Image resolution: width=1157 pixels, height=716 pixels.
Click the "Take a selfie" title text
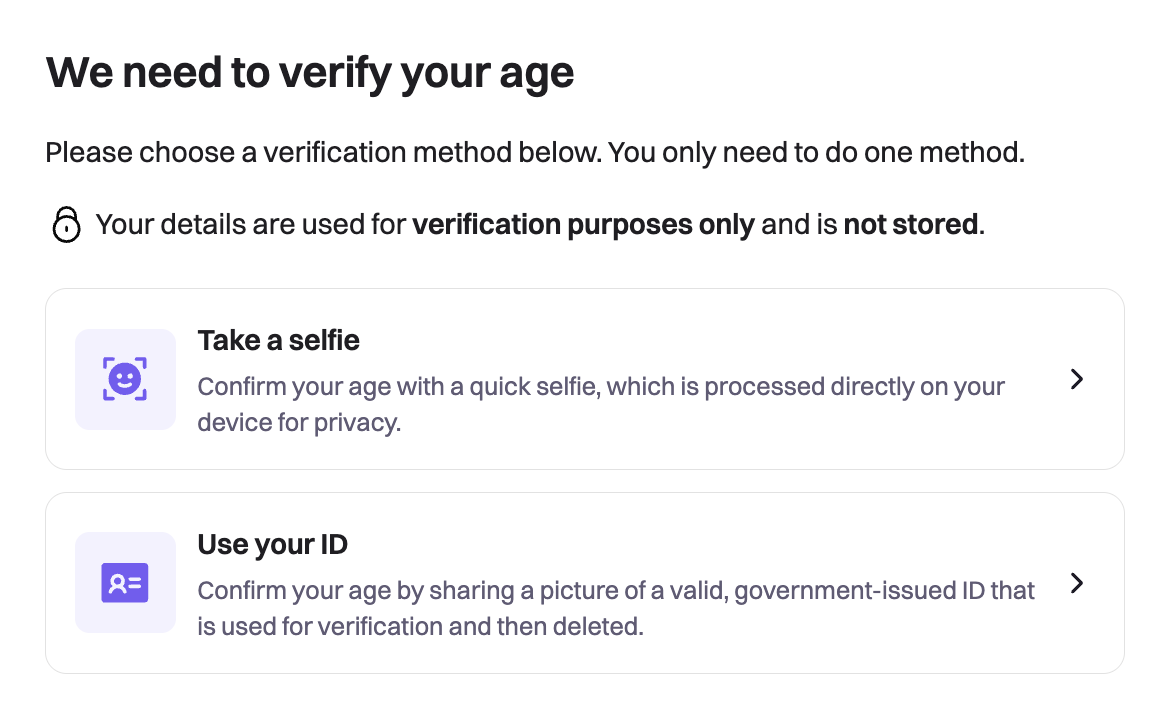click(278, 341)
